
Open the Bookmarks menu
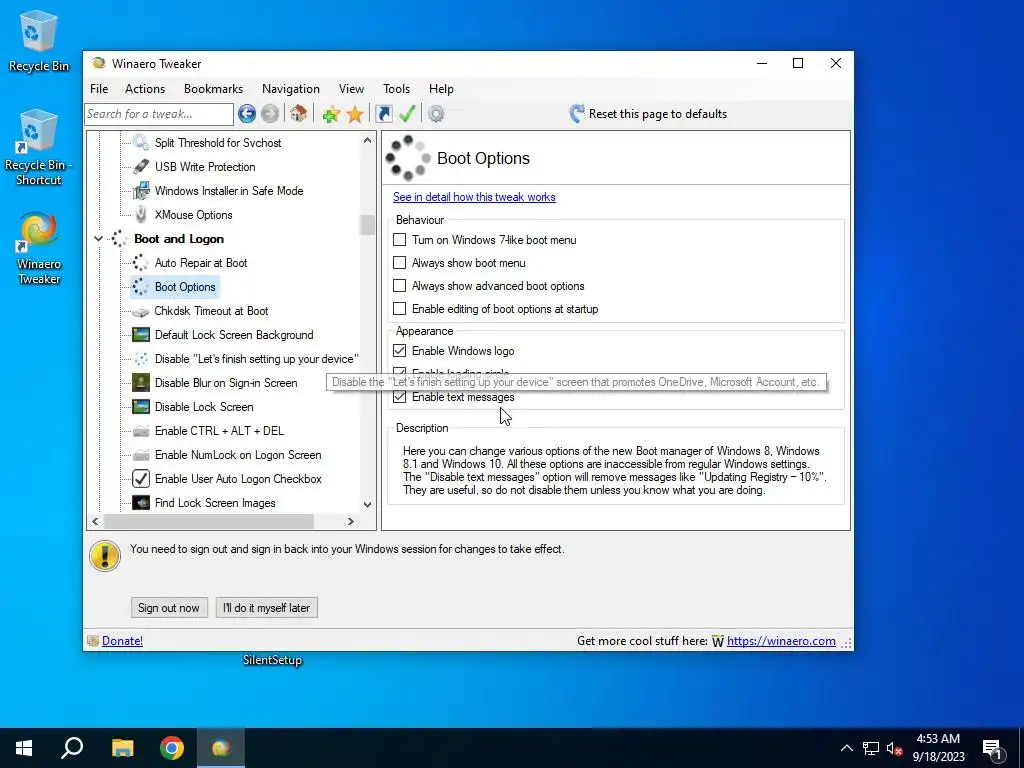coord(214,89)
